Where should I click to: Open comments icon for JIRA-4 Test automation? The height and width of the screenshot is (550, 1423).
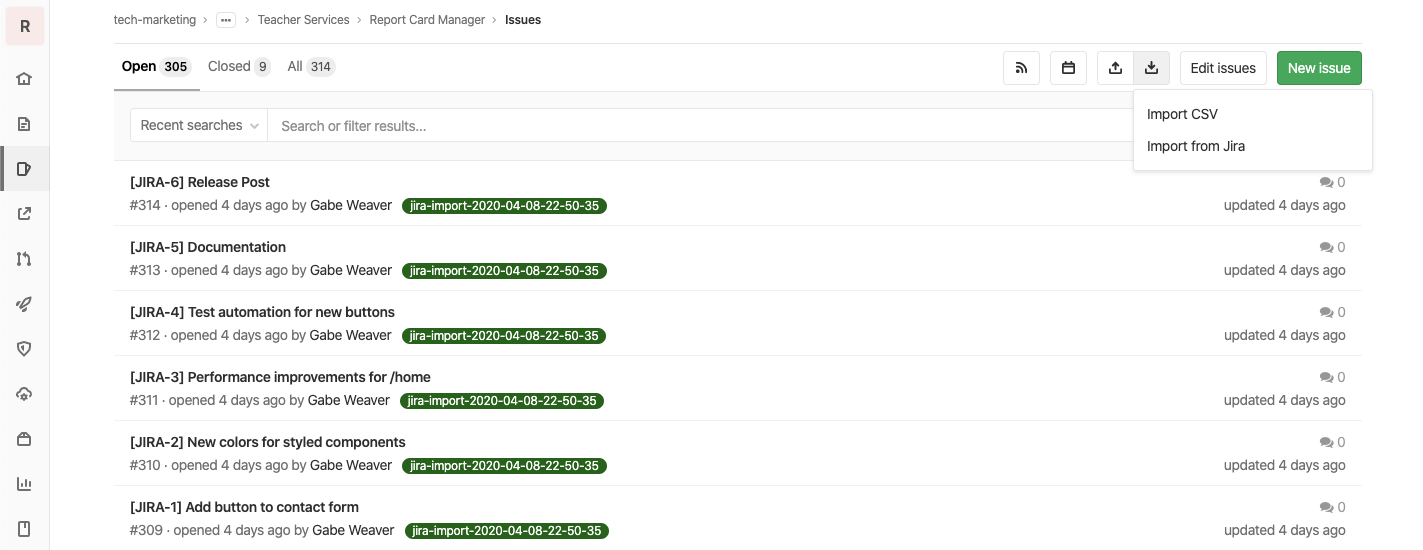coord(1326,313)
